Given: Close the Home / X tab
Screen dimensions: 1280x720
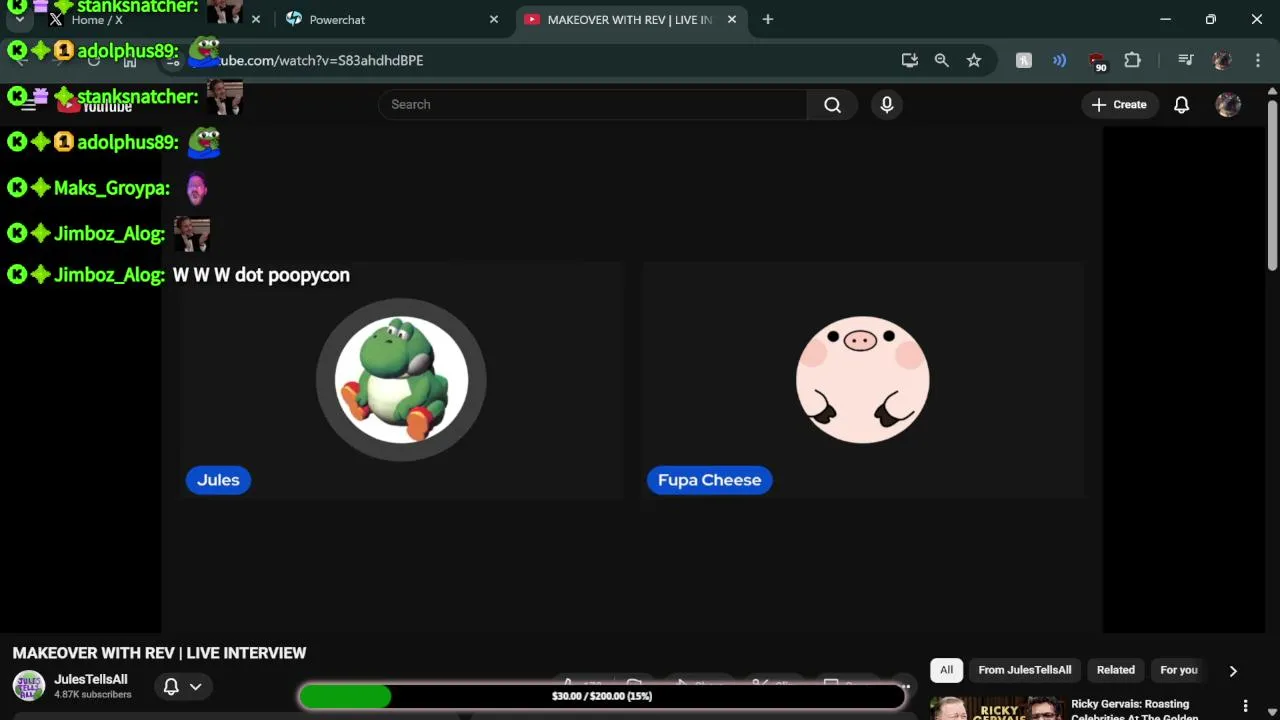Looking at the screenshot, I should [256, 19].
